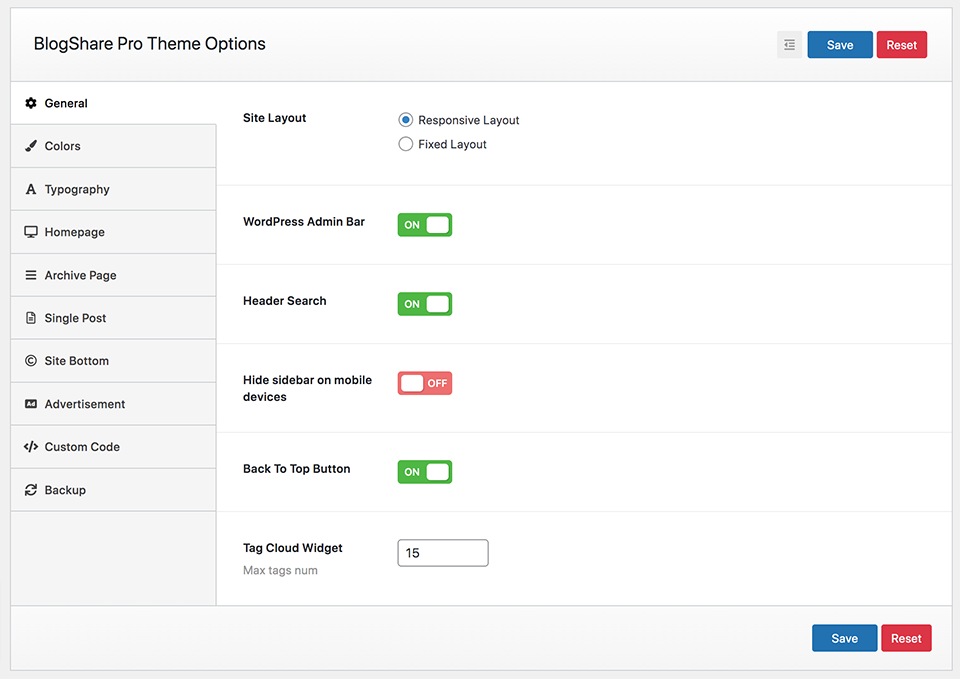Click the top Save button
This screenshot has height=679, width=960.
839,45
